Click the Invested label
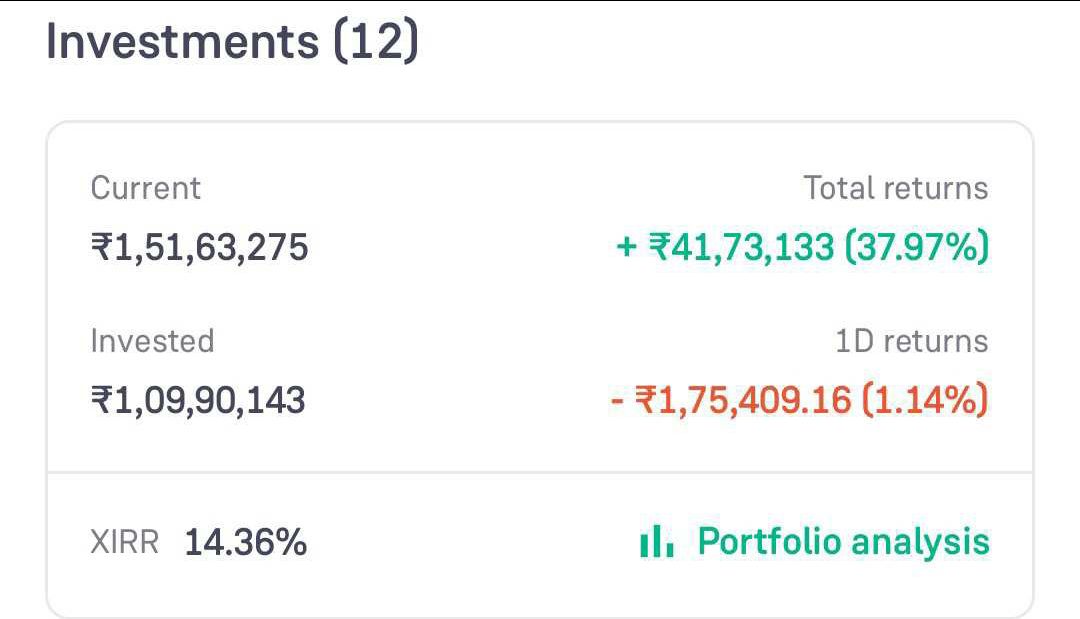1080x619 pixels. 152,341
